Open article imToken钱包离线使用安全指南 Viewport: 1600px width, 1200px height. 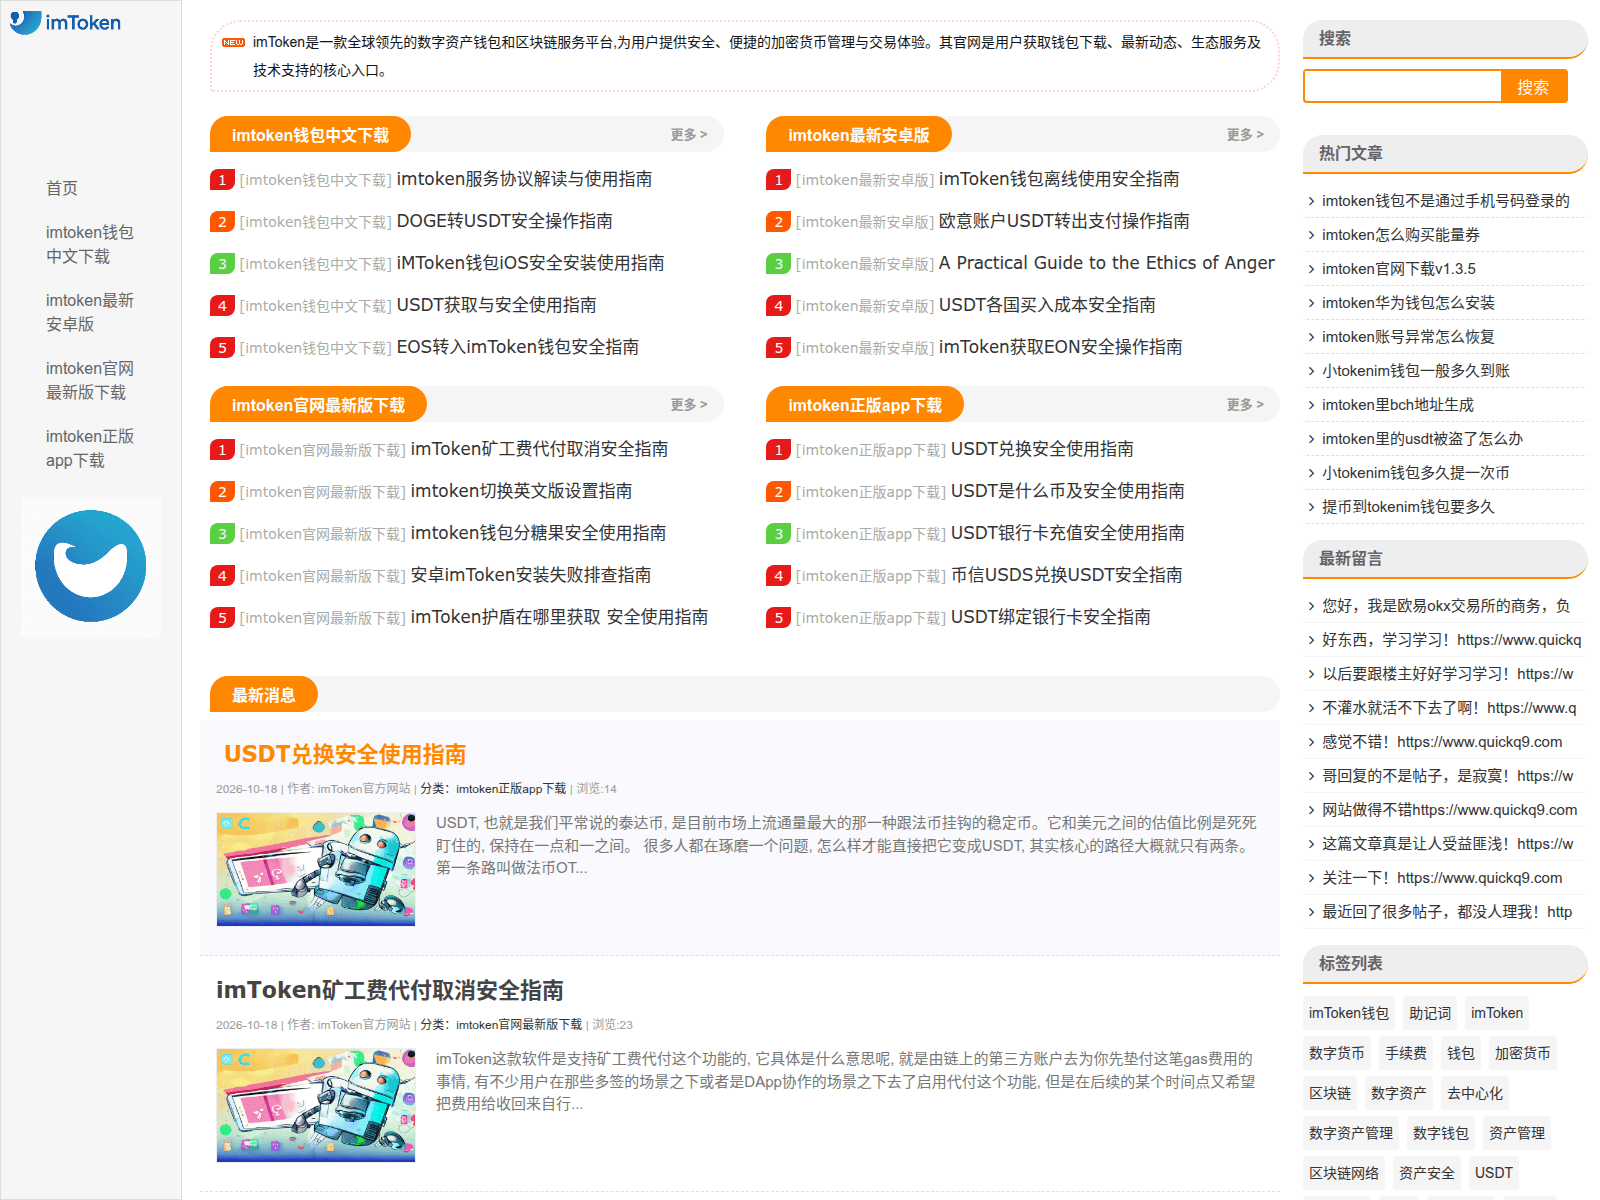(x=1059, y=179)
